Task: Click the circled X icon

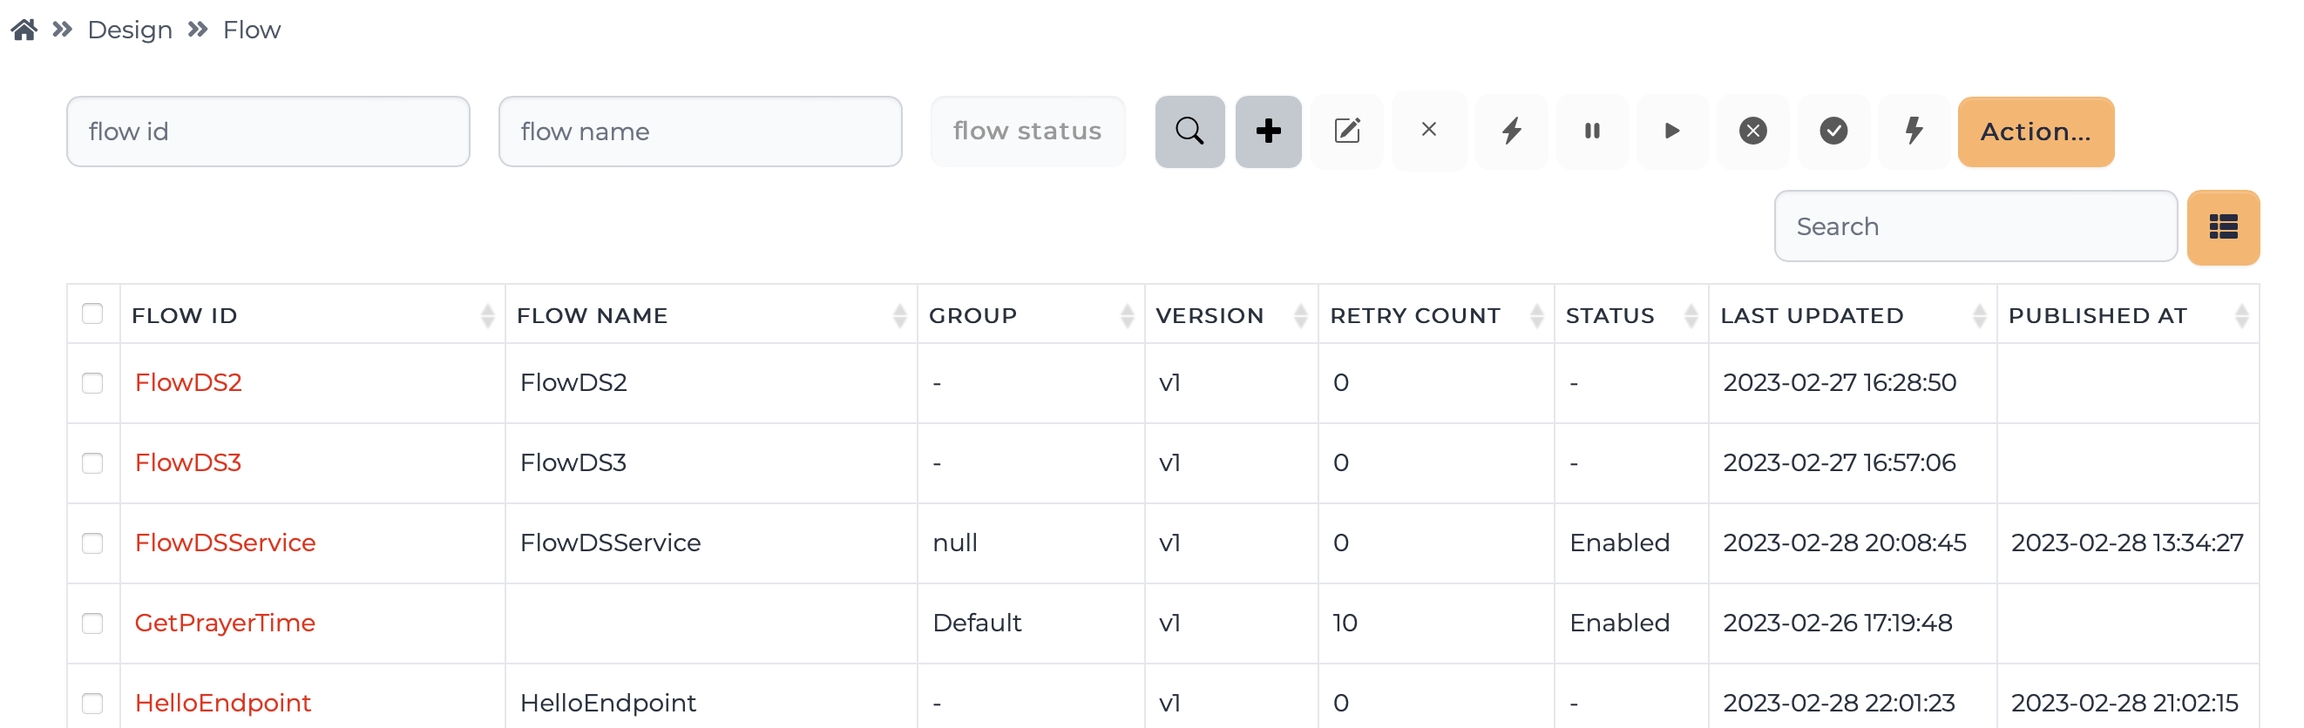Action: [x=1752, y=131]
